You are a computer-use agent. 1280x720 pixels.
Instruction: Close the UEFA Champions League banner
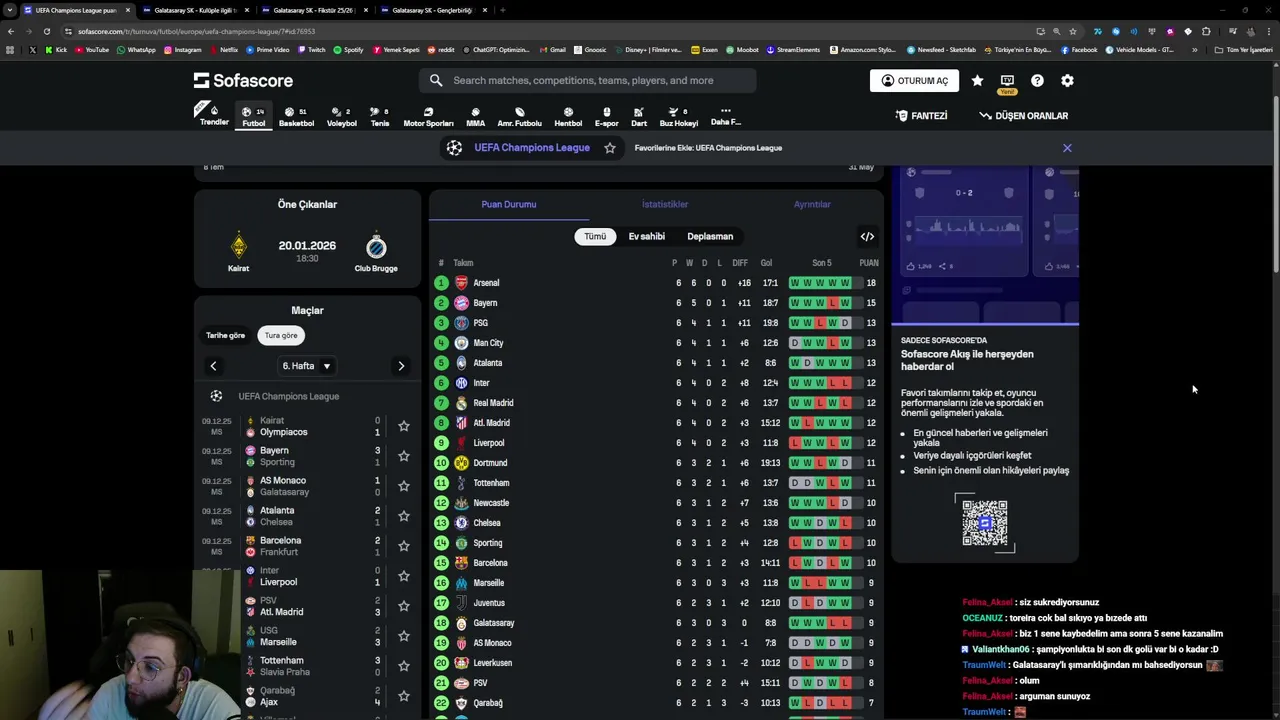(1067, 148)
